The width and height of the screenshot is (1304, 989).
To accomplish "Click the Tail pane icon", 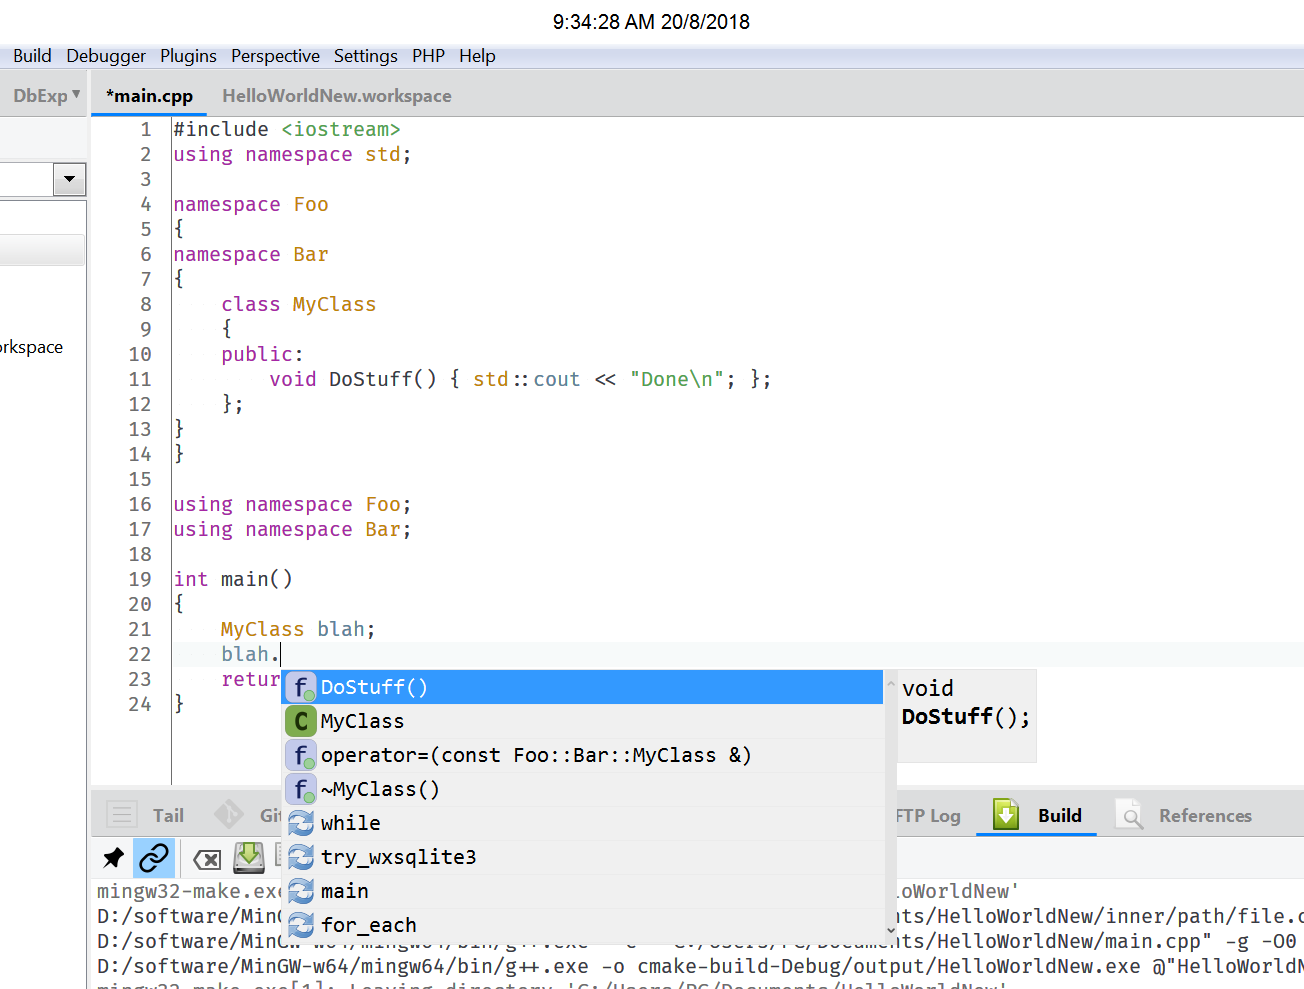I will (x=120, y=814).
